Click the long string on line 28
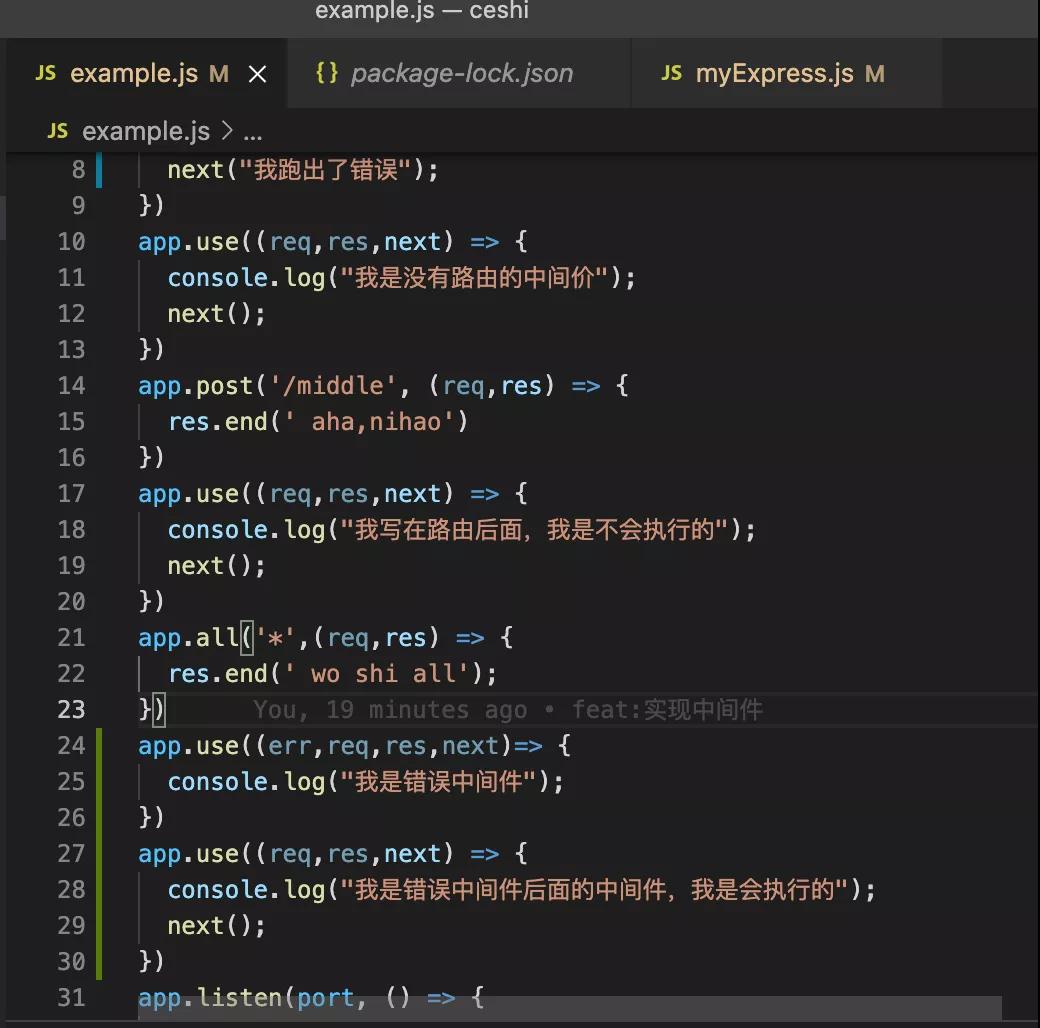This screenshot has height=1028, width=1040. [x=594, y=890]
